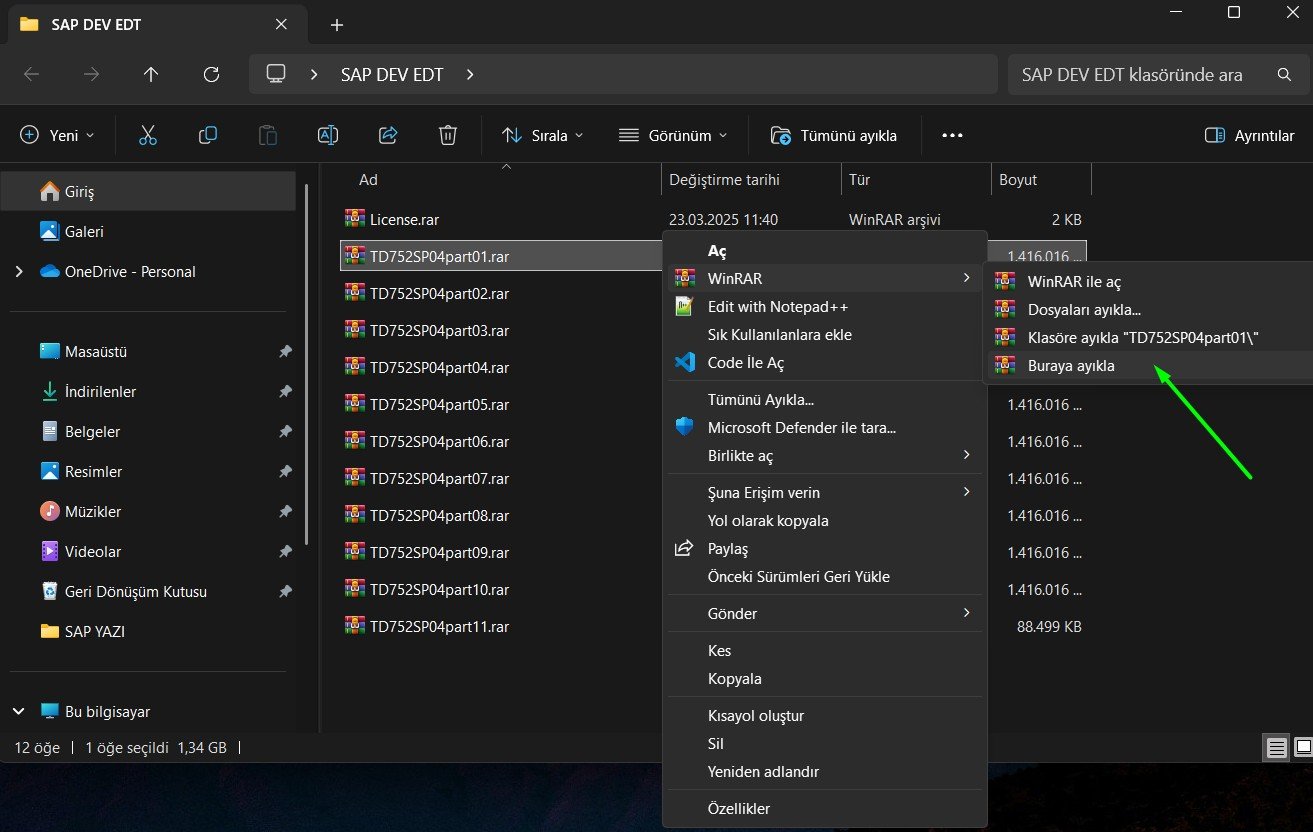The height and width of the screenshot is (832, 1313).
Task: Go up one folder with Up arrow
Action: [151, 74]
